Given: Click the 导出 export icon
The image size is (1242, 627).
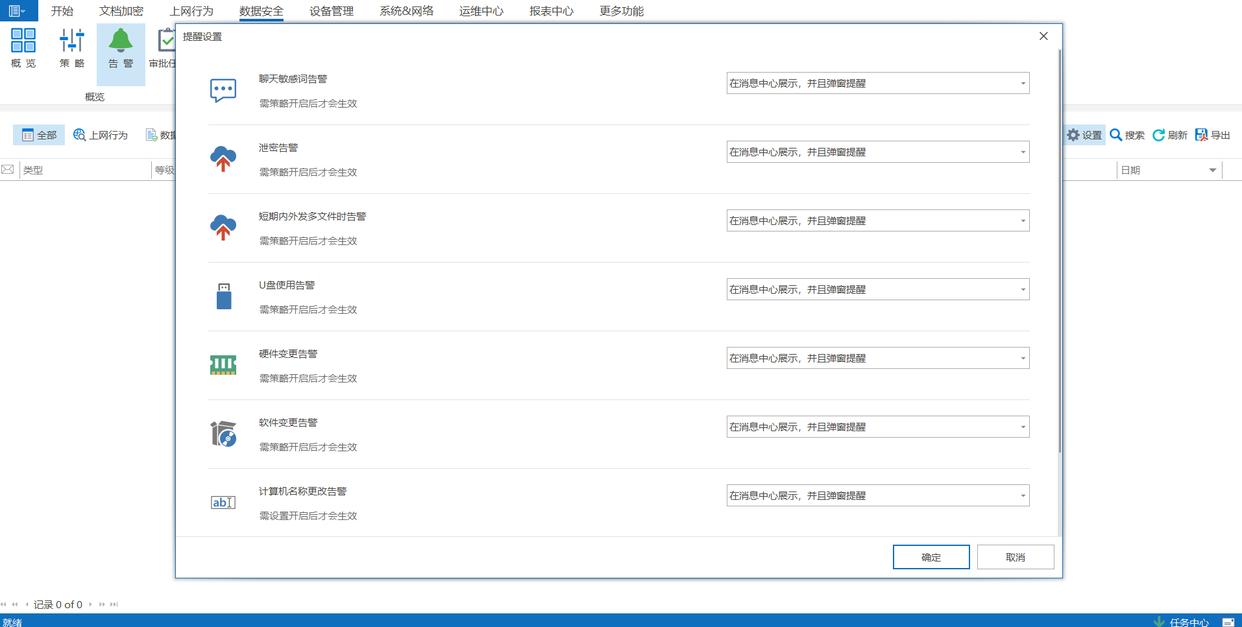Looking at the screenshot, I should point(1202,135).
